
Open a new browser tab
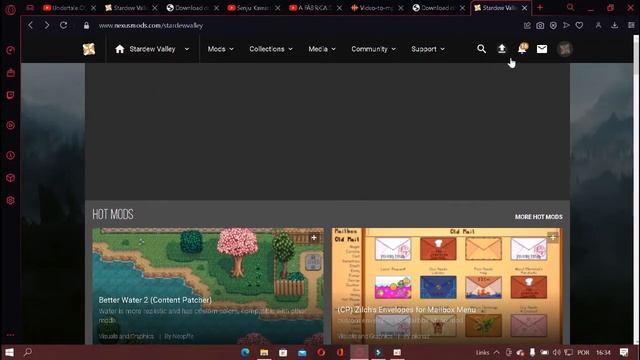pyautogui.click(x=540, y=7)
